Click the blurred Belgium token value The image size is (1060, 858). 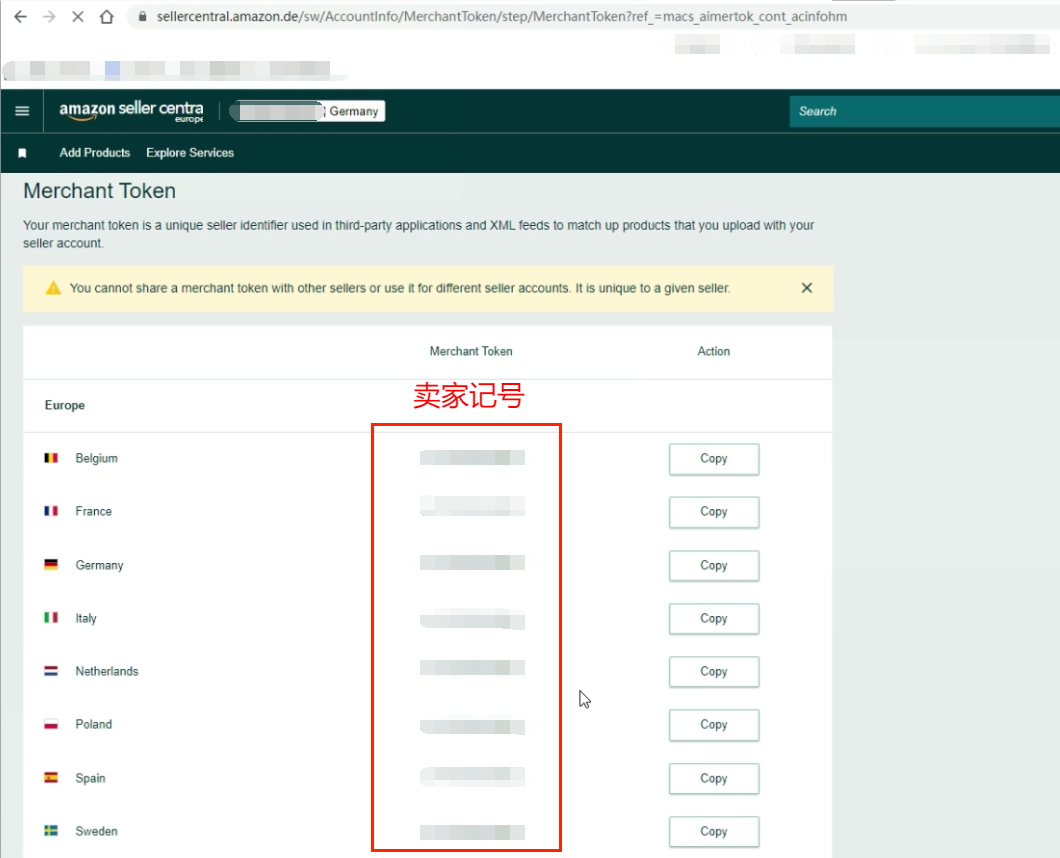click(472, 458)
